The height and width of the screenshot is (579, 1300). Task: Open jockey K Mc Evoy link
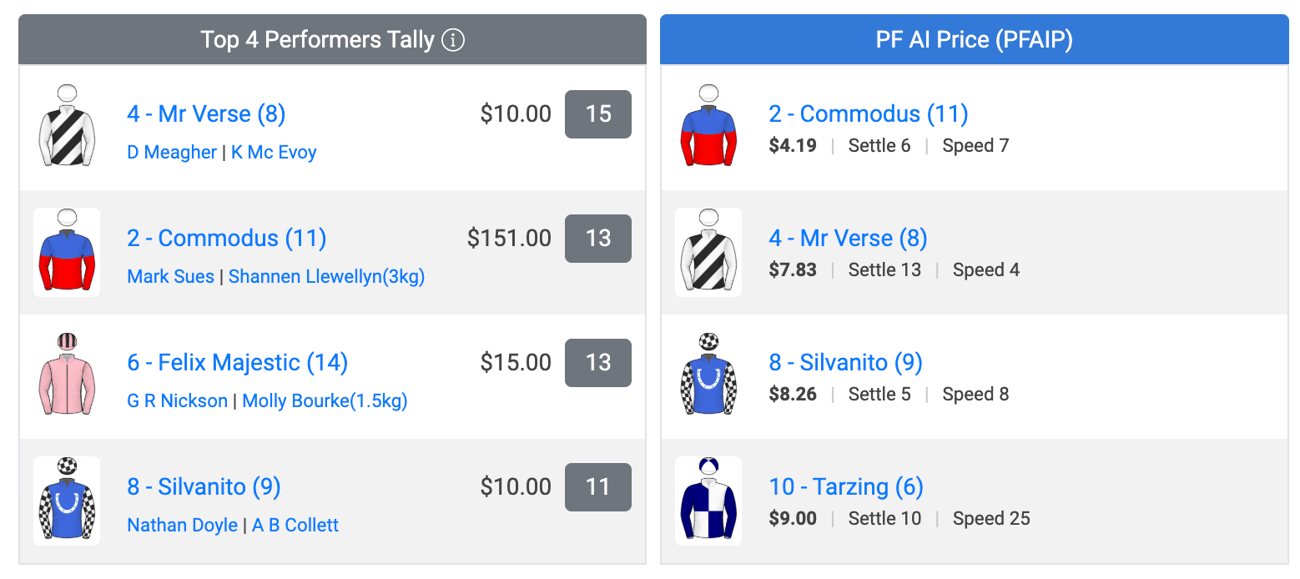(x=274, y=152)
